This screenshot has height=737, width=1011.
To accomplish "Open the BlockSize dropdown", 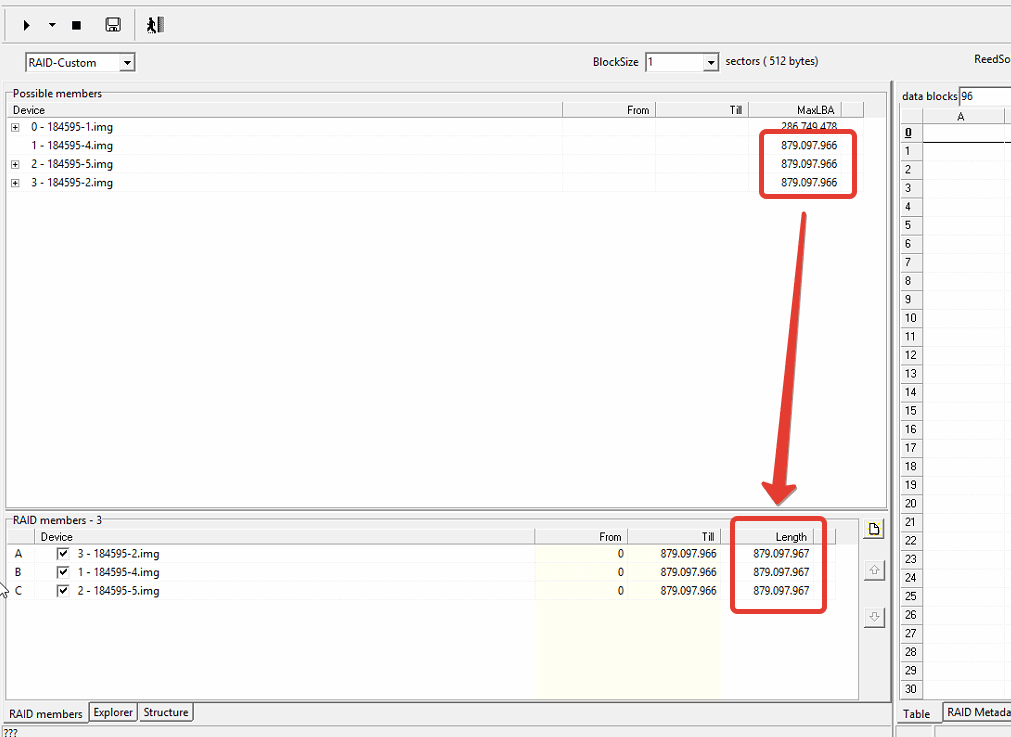I will click(x=711, y=62).
